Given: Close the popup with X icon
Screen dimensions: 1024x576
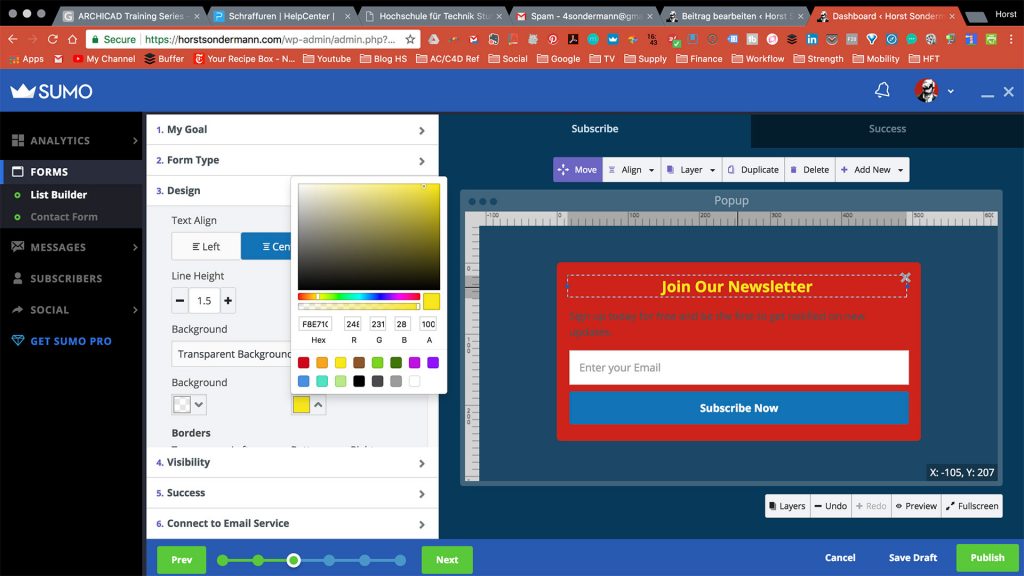Looking at the screenshot, I should [905, 277].
